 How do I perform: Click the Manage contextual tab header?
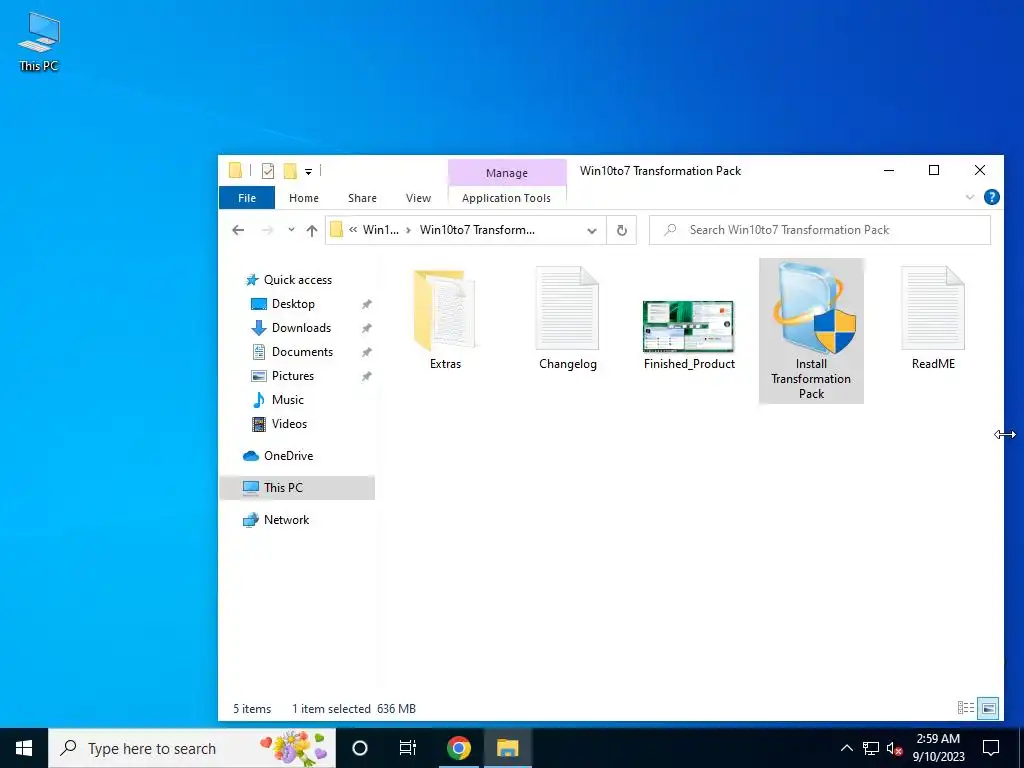tap(507, 173)
